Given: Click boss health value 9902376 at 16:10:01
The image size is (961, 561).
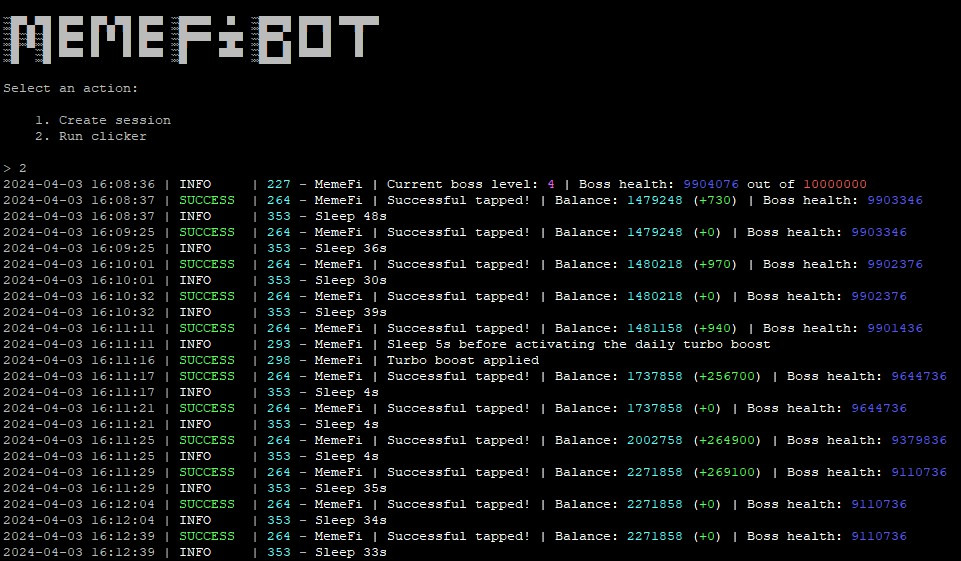Looking at the screenshot, I should 895,264.
